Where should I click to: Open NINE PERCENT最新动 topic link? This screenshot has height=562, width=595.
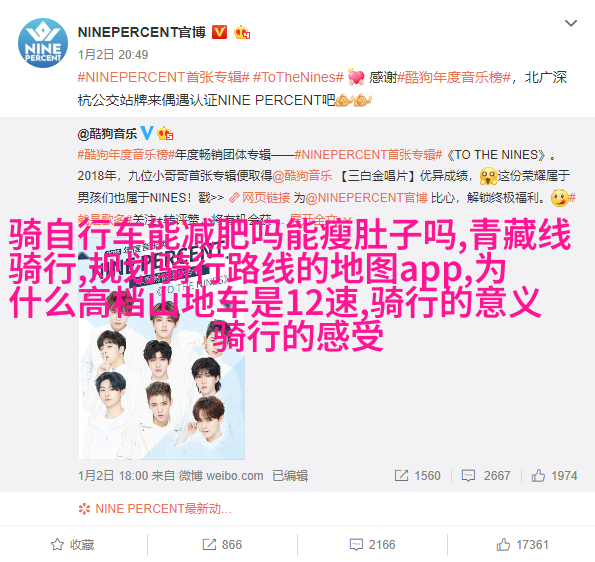point(155,508)
